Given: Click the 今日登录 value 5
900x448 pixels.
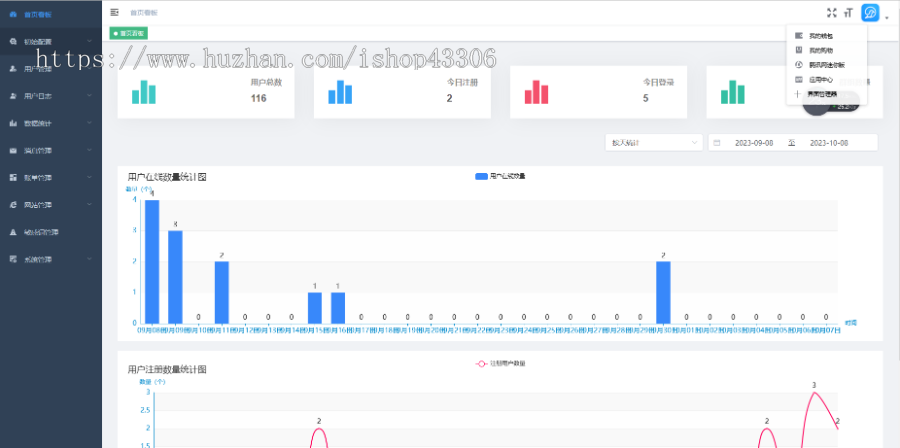Looking at the screenshot, I should pos(646,98).
